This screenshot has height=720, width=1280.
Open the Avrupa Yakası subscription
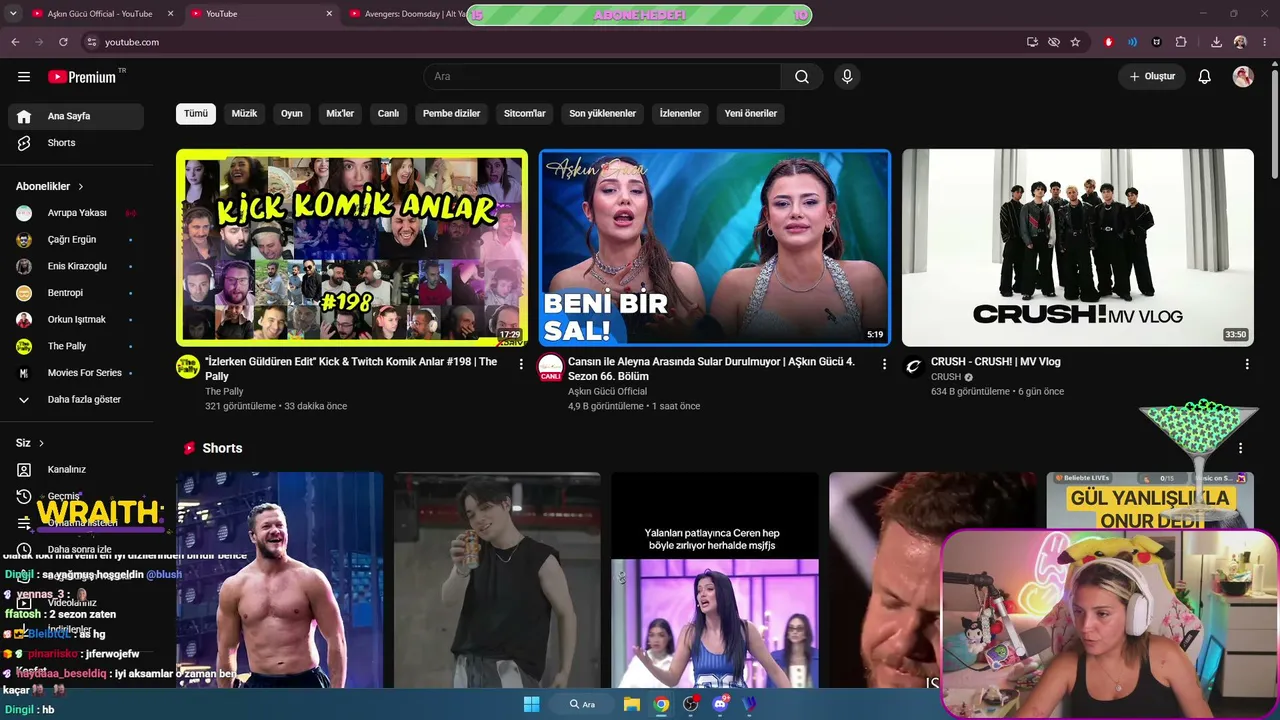76,213
